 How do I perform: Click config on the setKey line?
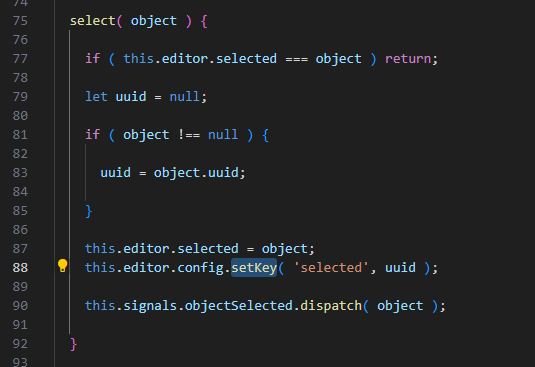pyautogui.click(x=200, y=268)
